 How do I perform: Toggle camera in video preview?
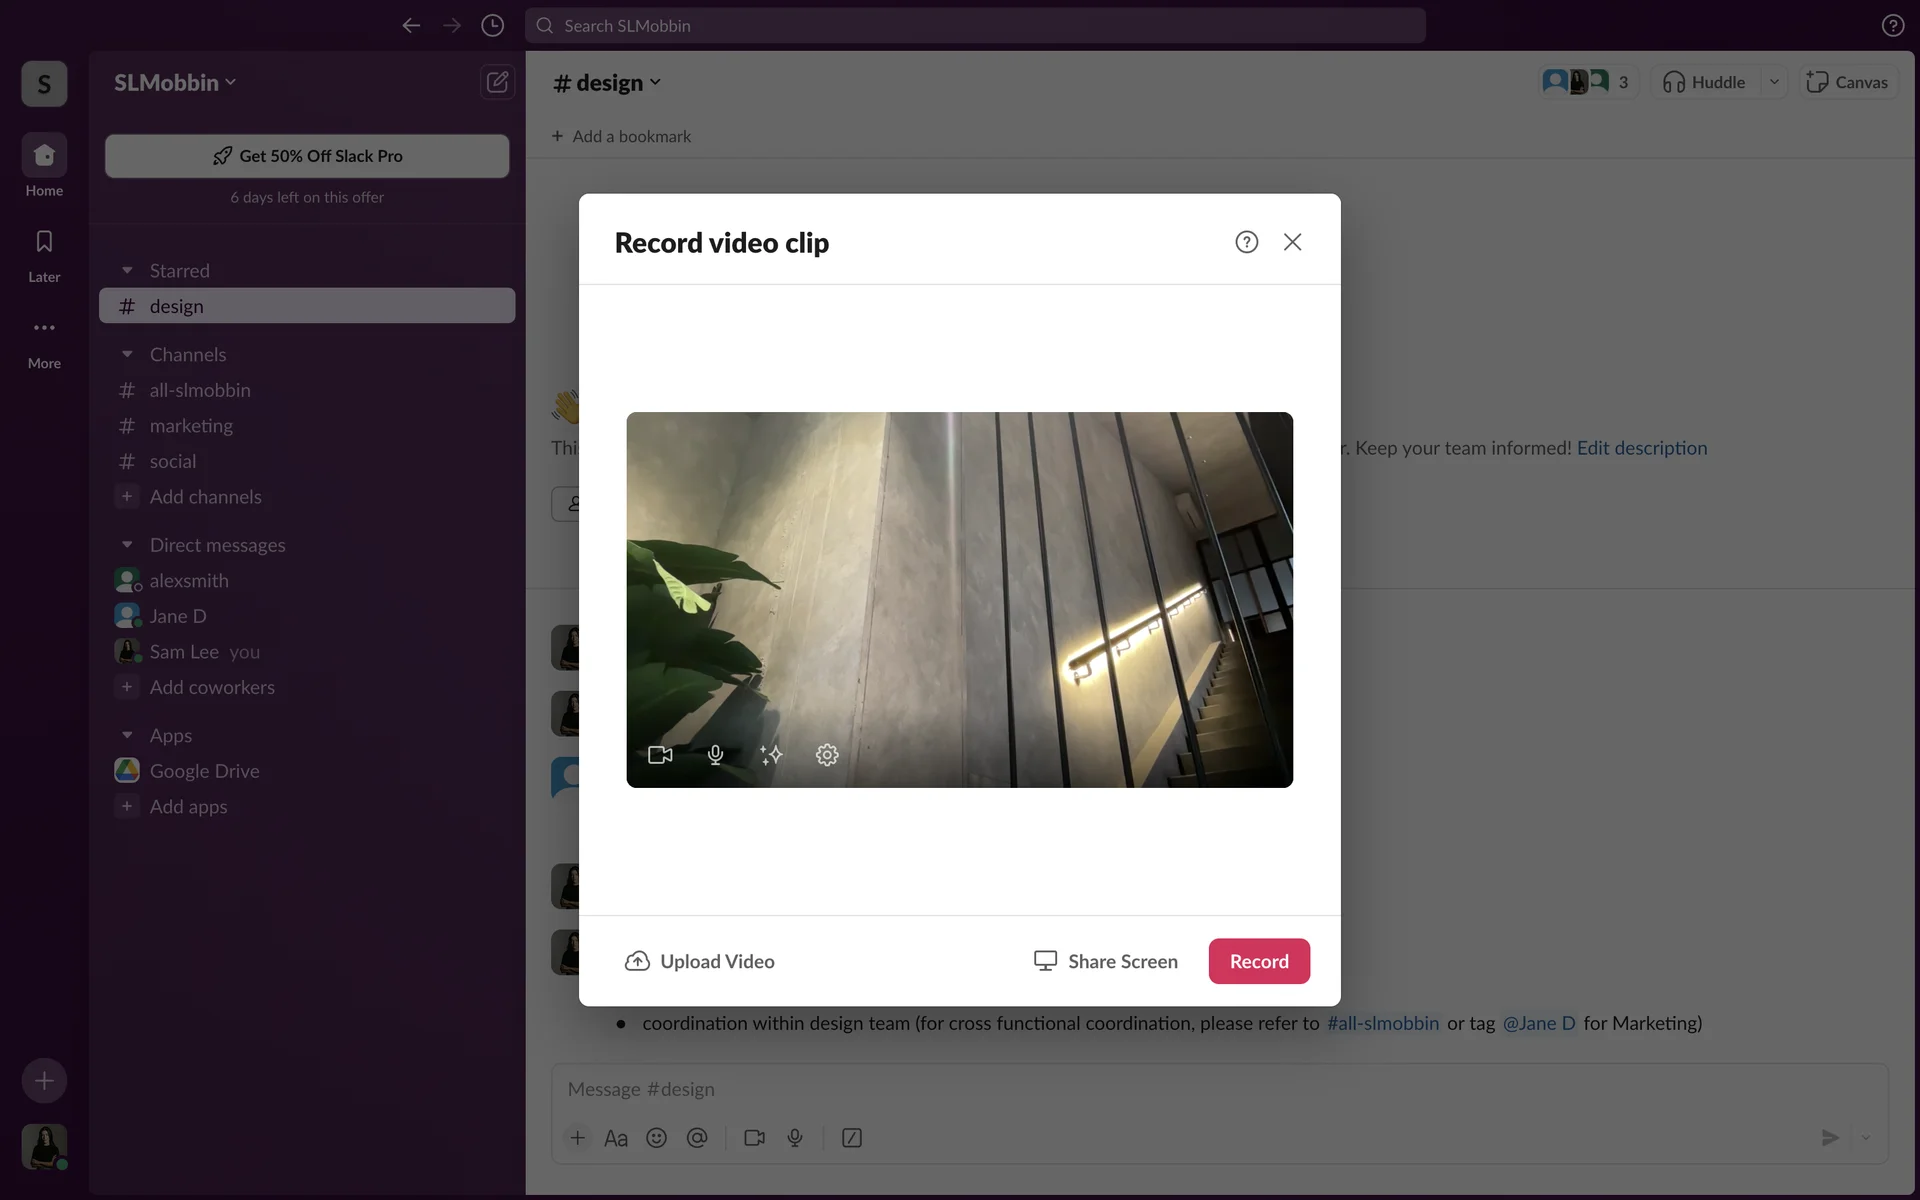[660, 755]
